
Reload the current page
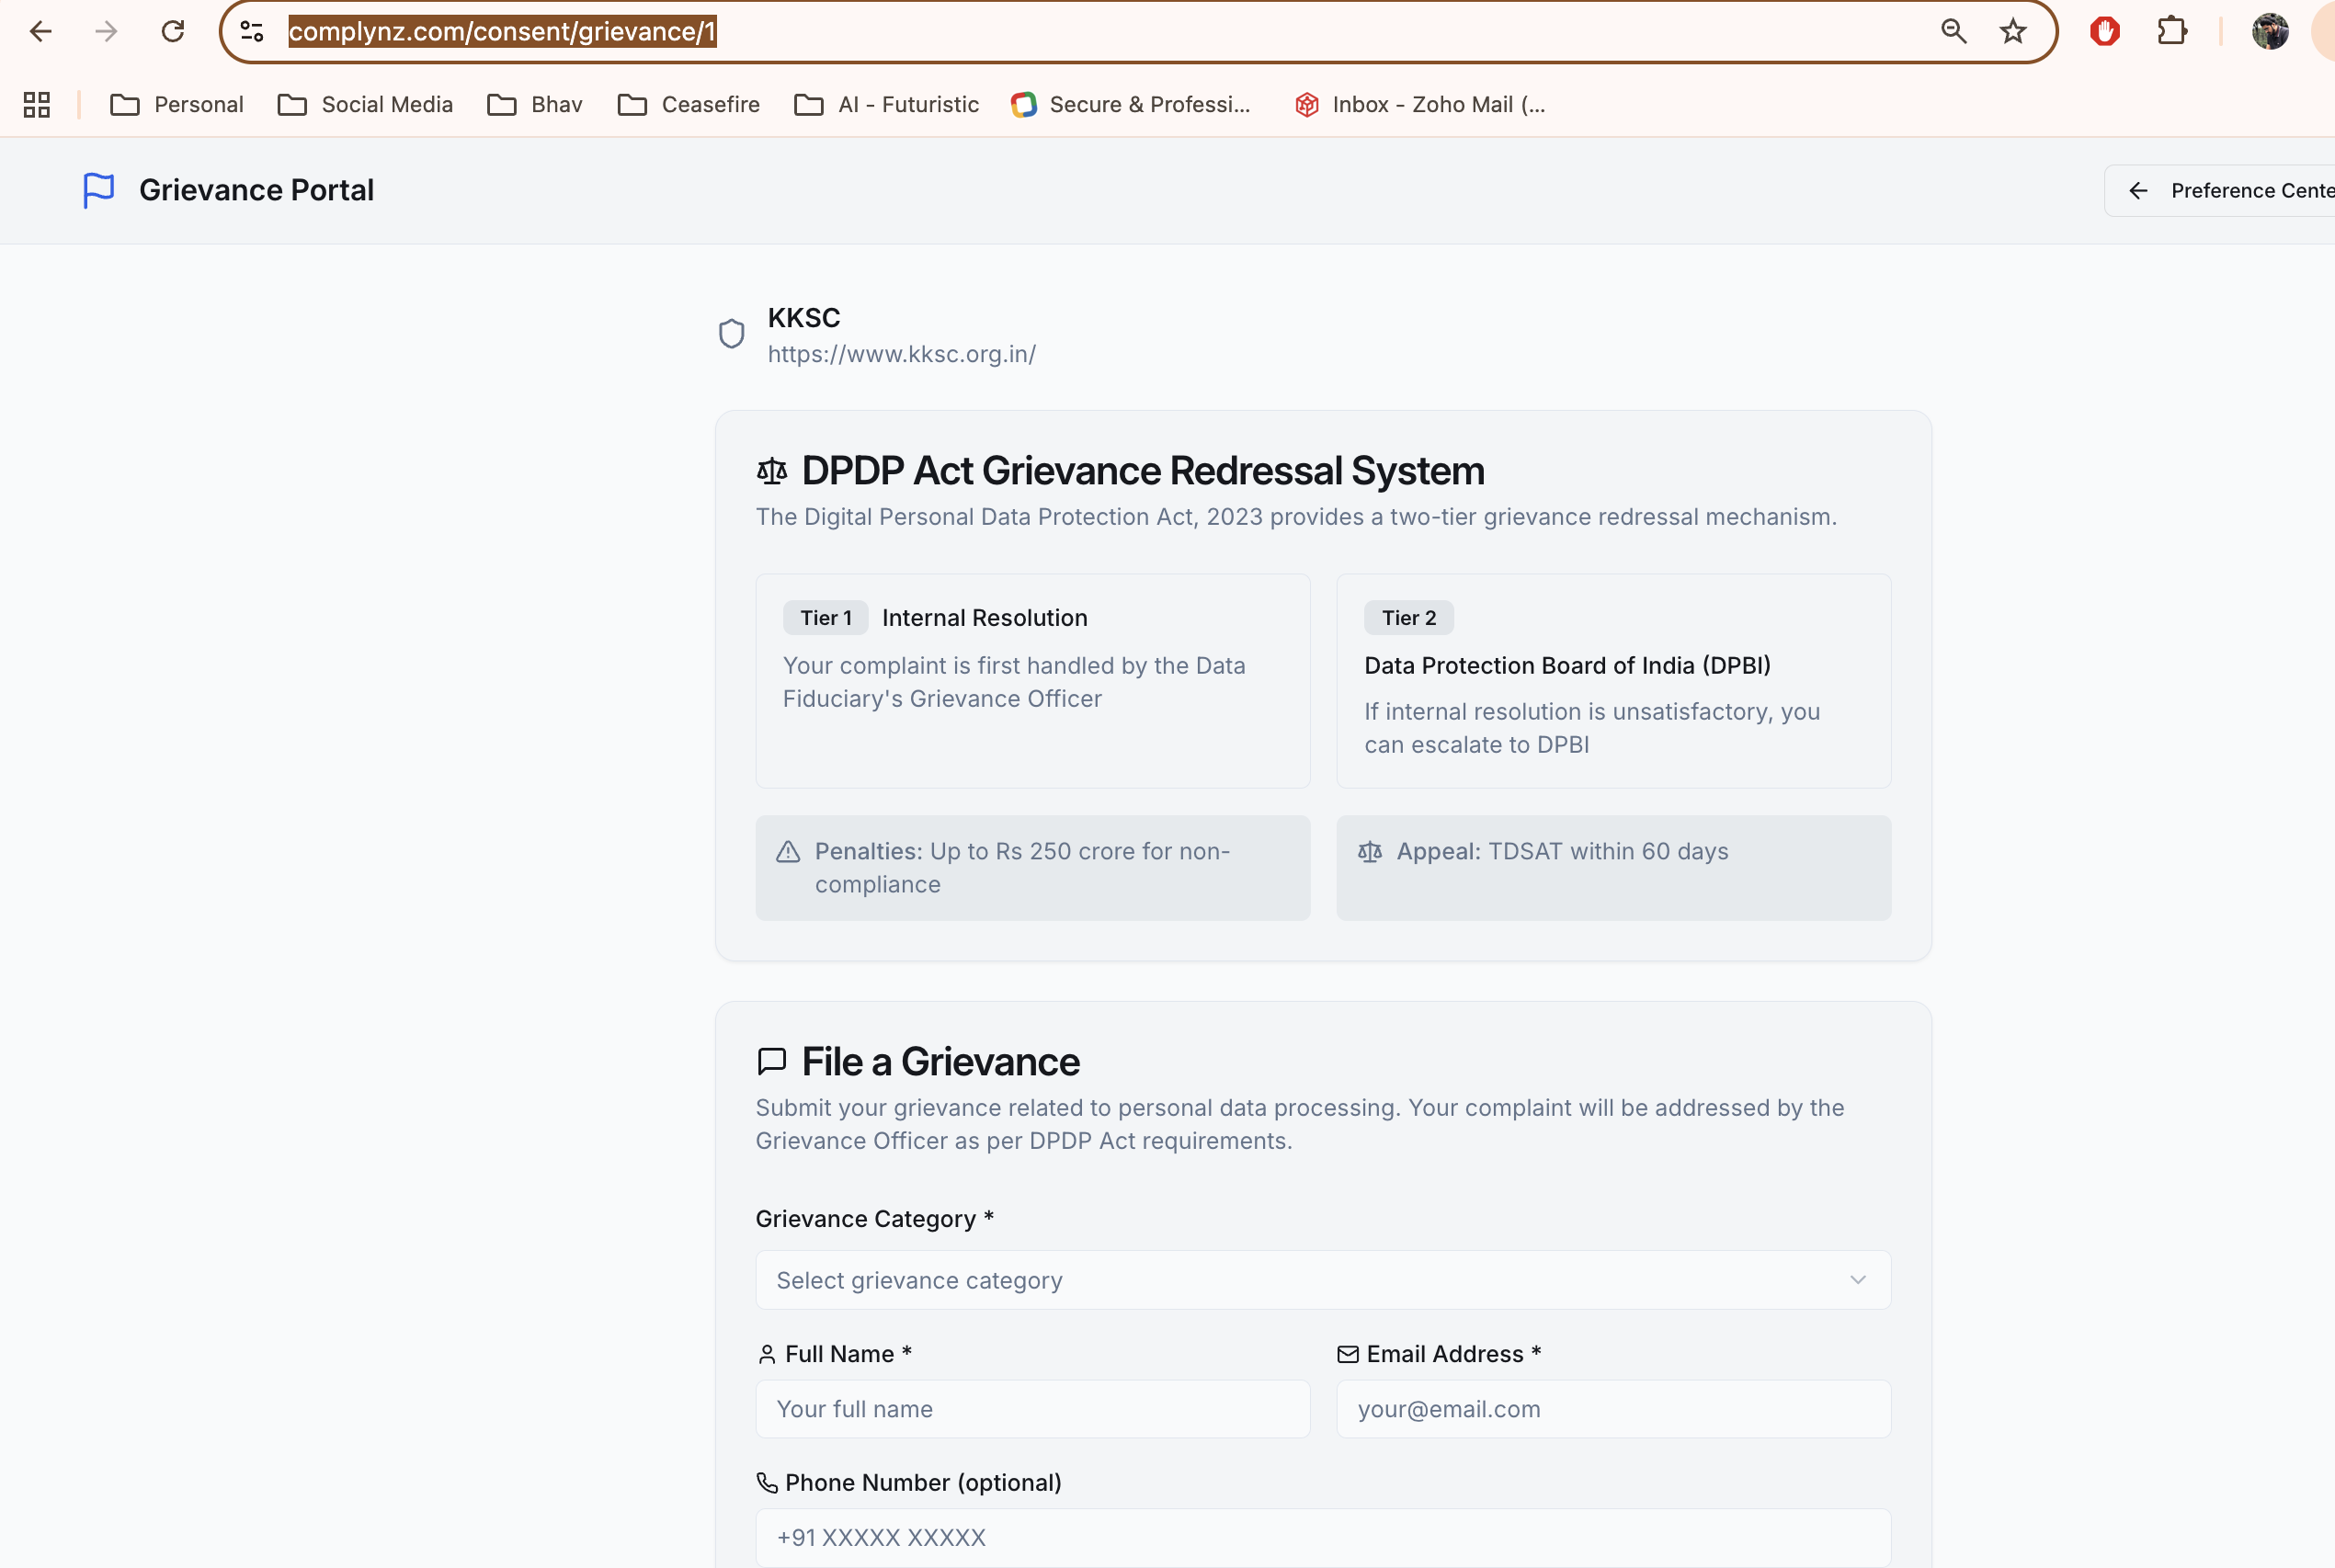172,31
